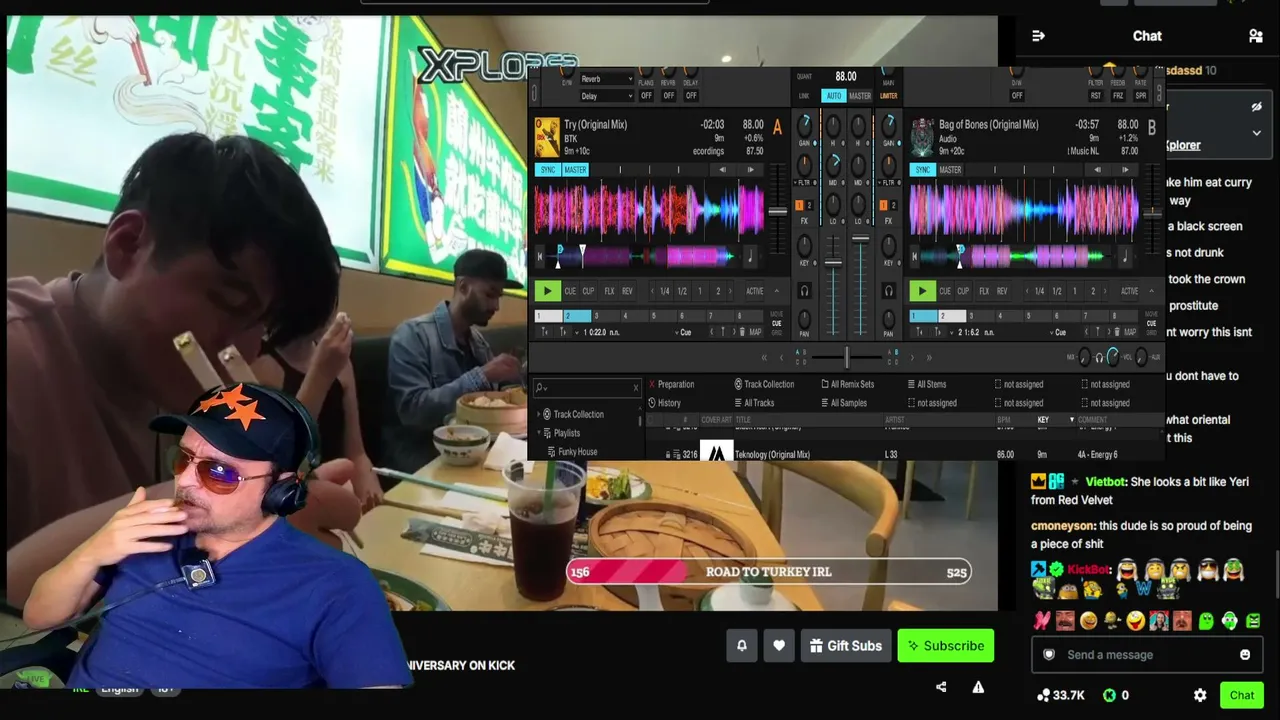Open the Delay effect dropdown
Screen dimensions: 1280x720
click(606, 96)
